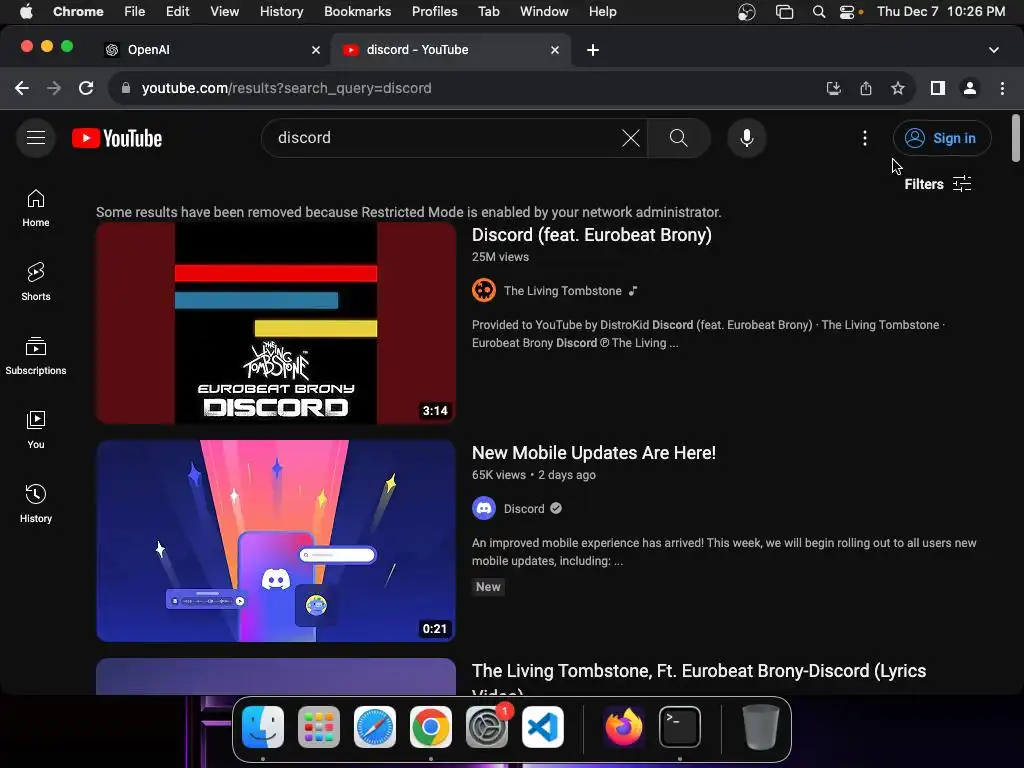Screen dimensions: 1024x768
Task: Open the Apple menu
Action: pos(26,11)
